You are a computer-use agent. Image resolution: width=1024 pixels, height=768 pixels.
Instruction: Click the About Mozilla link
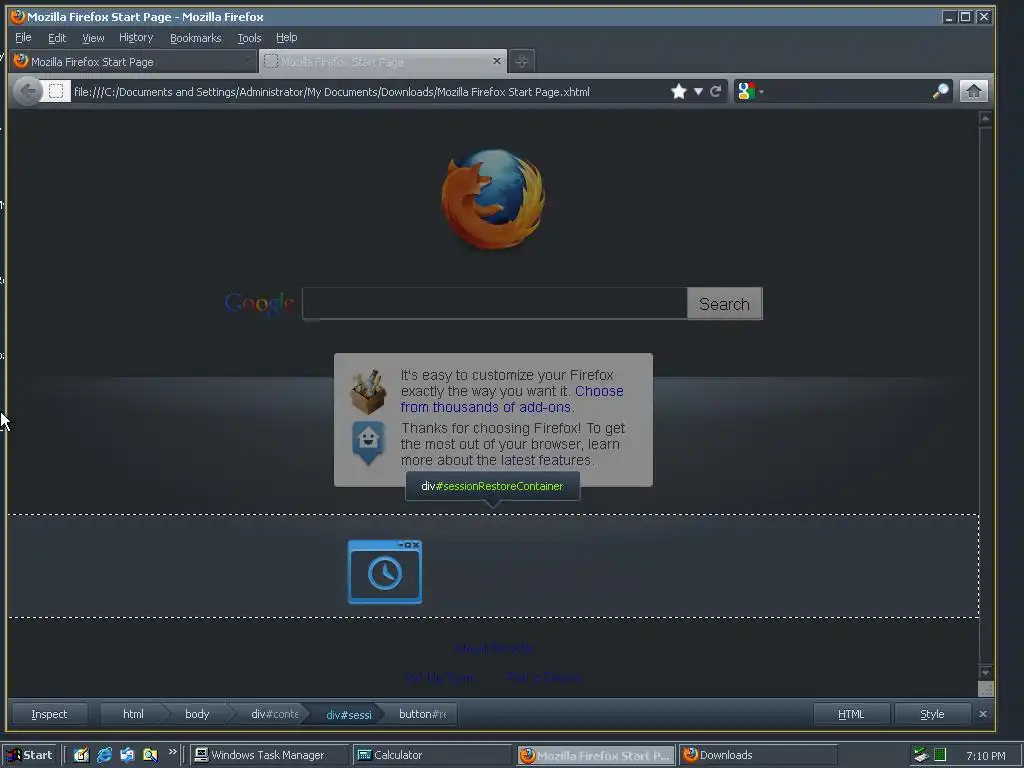point(494,648)
